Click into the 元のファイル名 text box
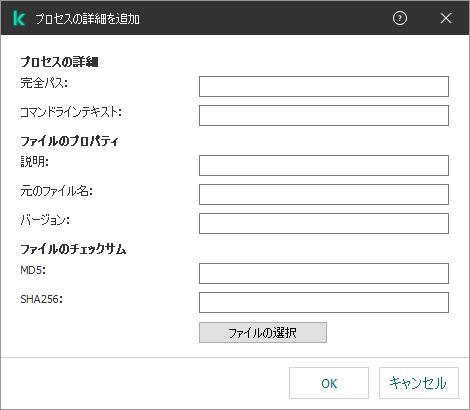Screen dimensions: 470x410 (324, 194)
